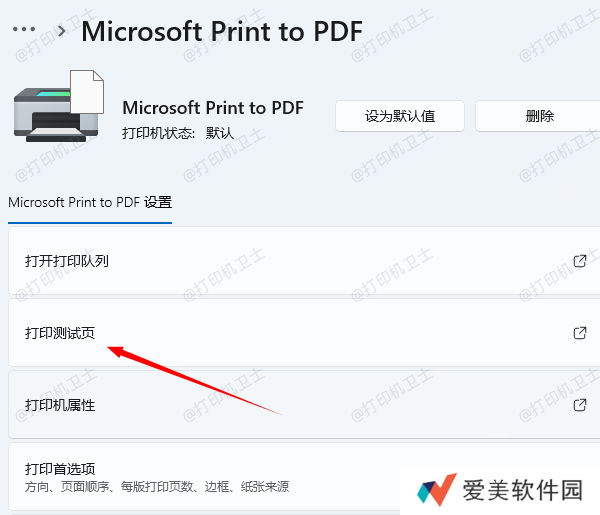The image size is (600, 515).
Task: Open 打开打印队列 row
Action: 304,261
